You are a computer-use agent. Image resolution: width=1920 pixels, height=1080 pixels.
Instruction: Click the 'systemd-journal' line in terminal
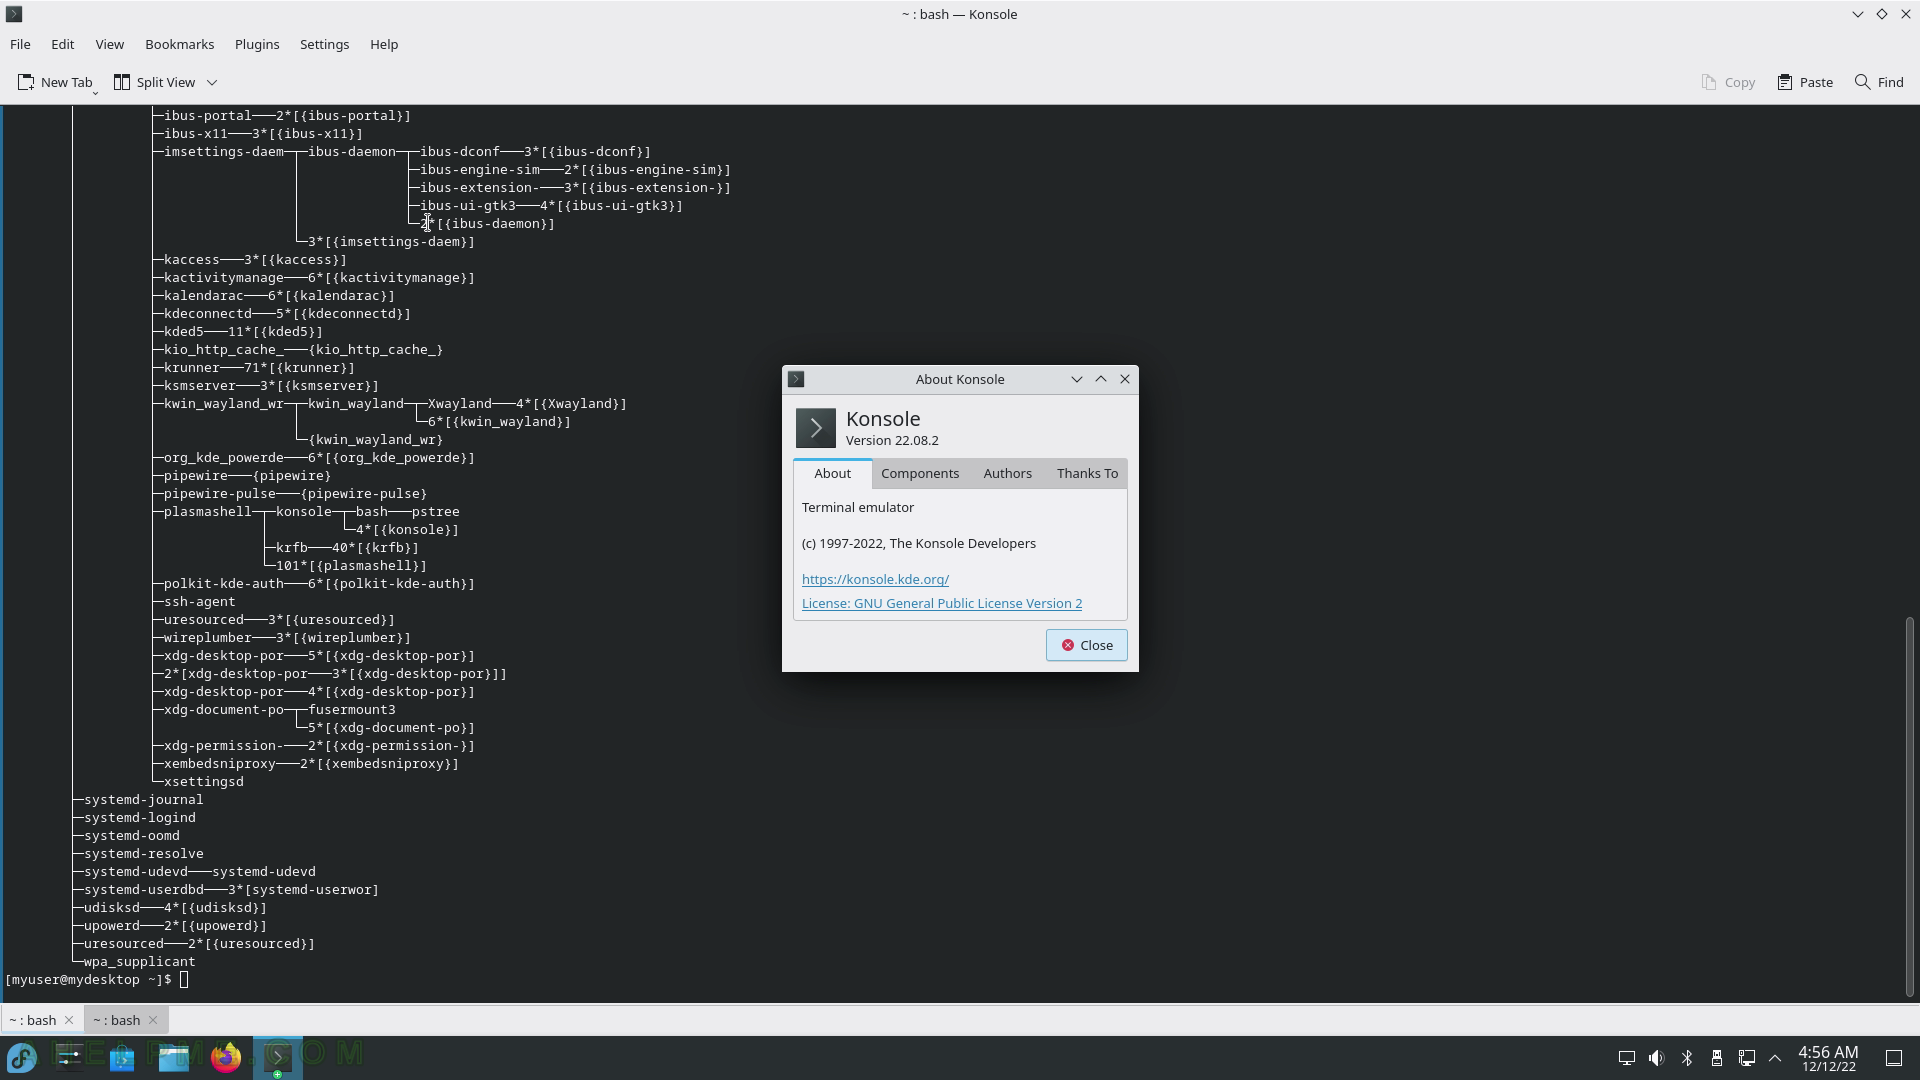coord(144,800)
